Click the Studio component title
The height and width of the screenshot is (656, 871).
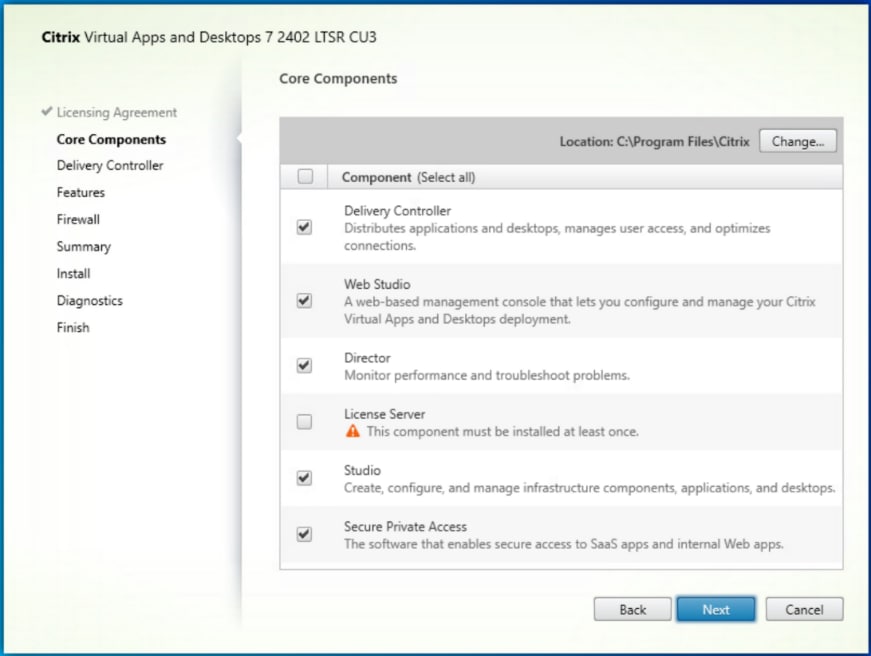pos(362,470)
